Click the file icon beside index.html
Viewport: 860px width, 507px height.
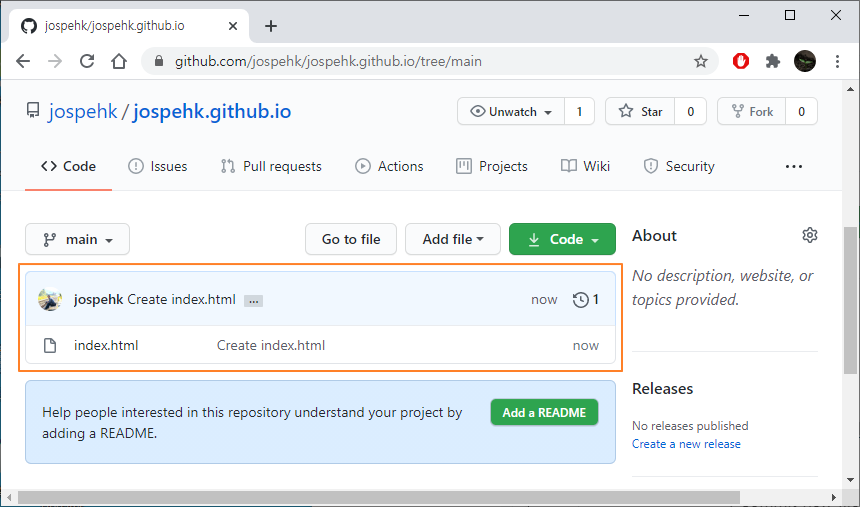(x=50, y=345)
